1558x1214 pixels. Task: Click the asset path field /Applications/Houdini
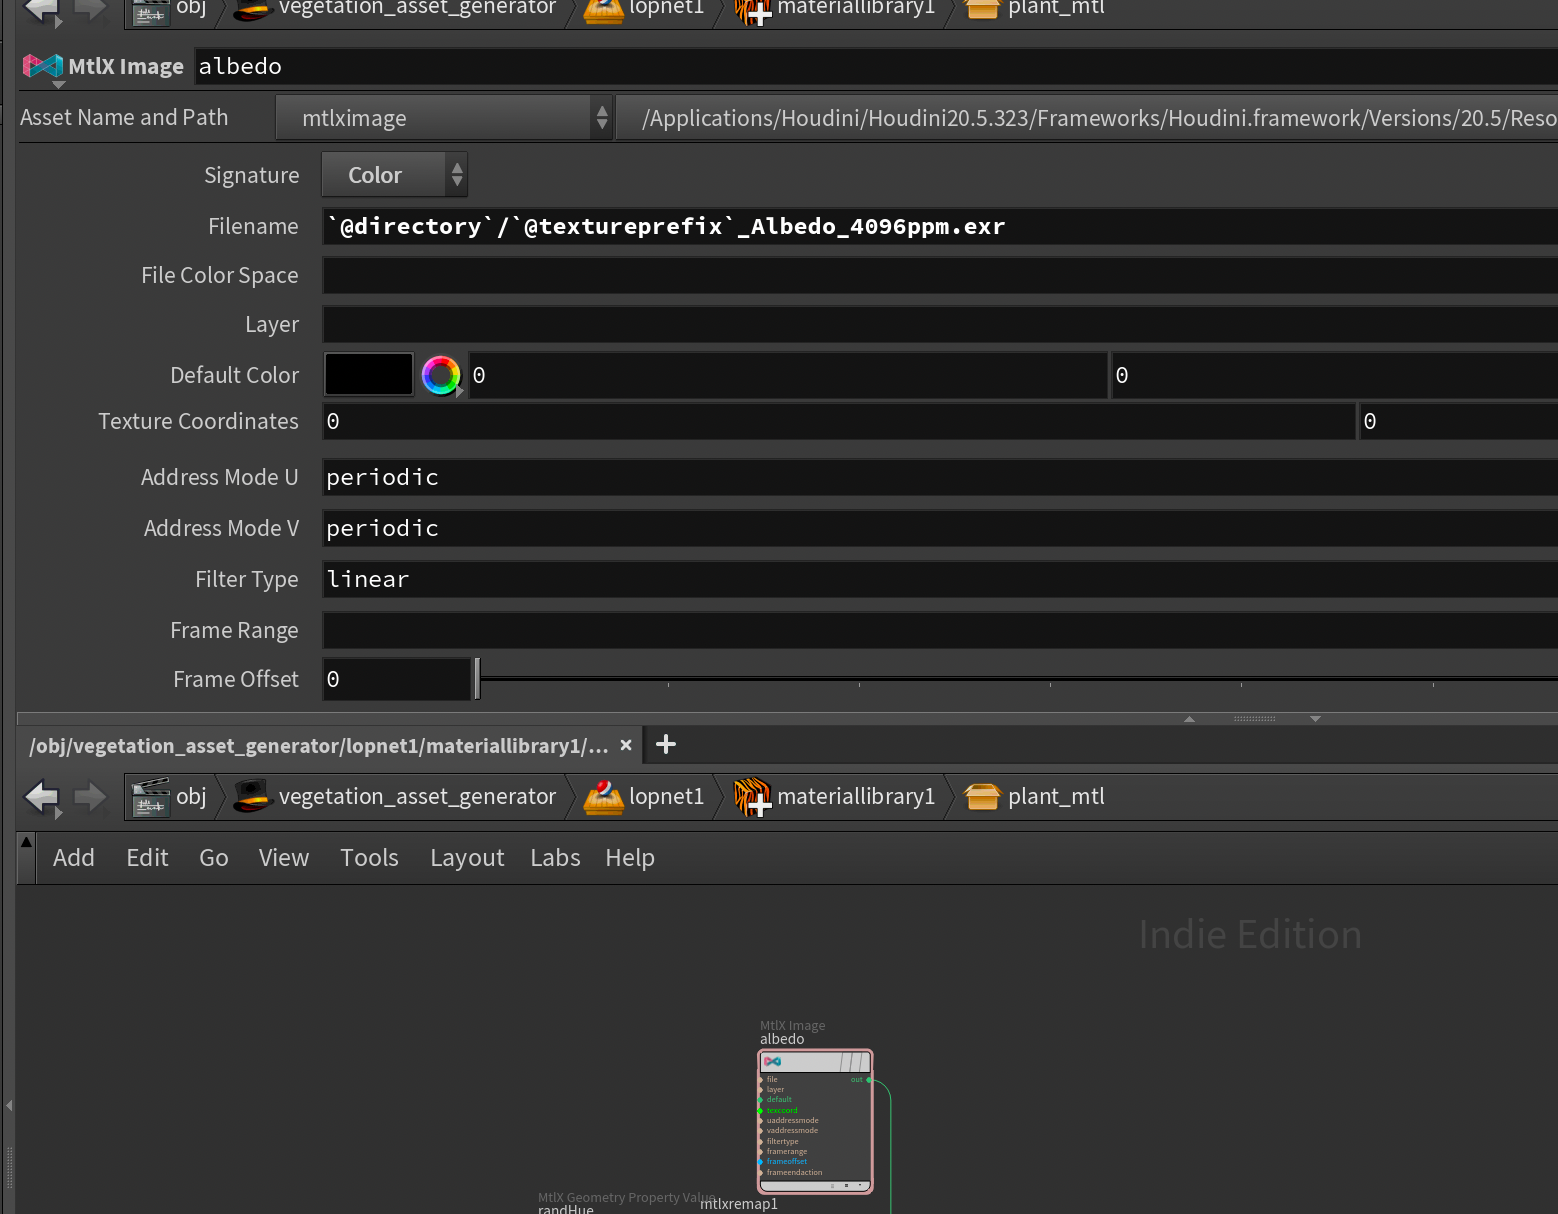pyautogui.click(x=1087, y=118)
